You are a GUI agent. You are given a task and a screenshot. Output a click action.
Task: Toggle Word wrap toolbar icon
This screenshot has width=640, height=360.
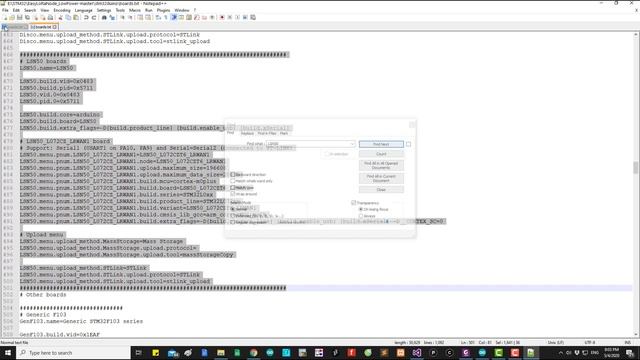click(158, 18)
